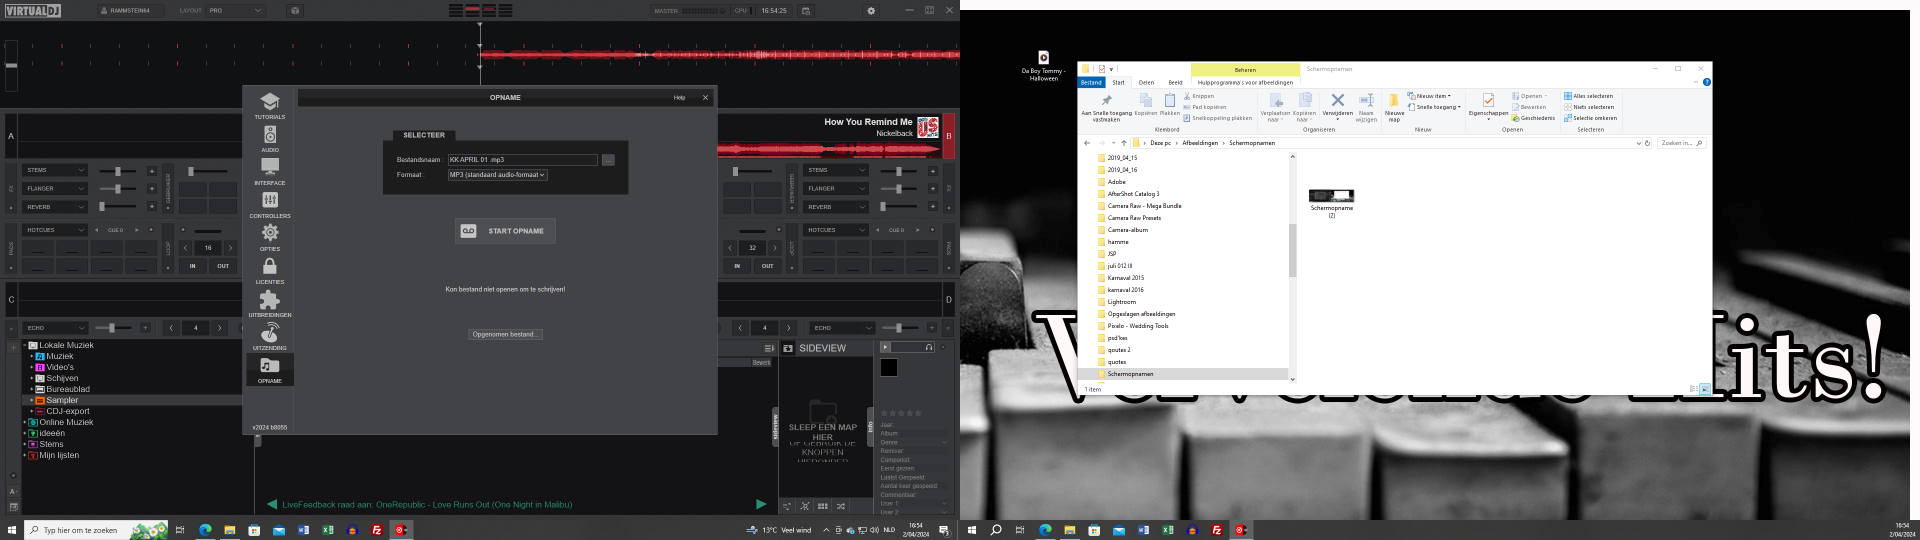The image size is (1920, 540).
Task: Refresh the Explorer folder view
Action: tap(1647, 143)
